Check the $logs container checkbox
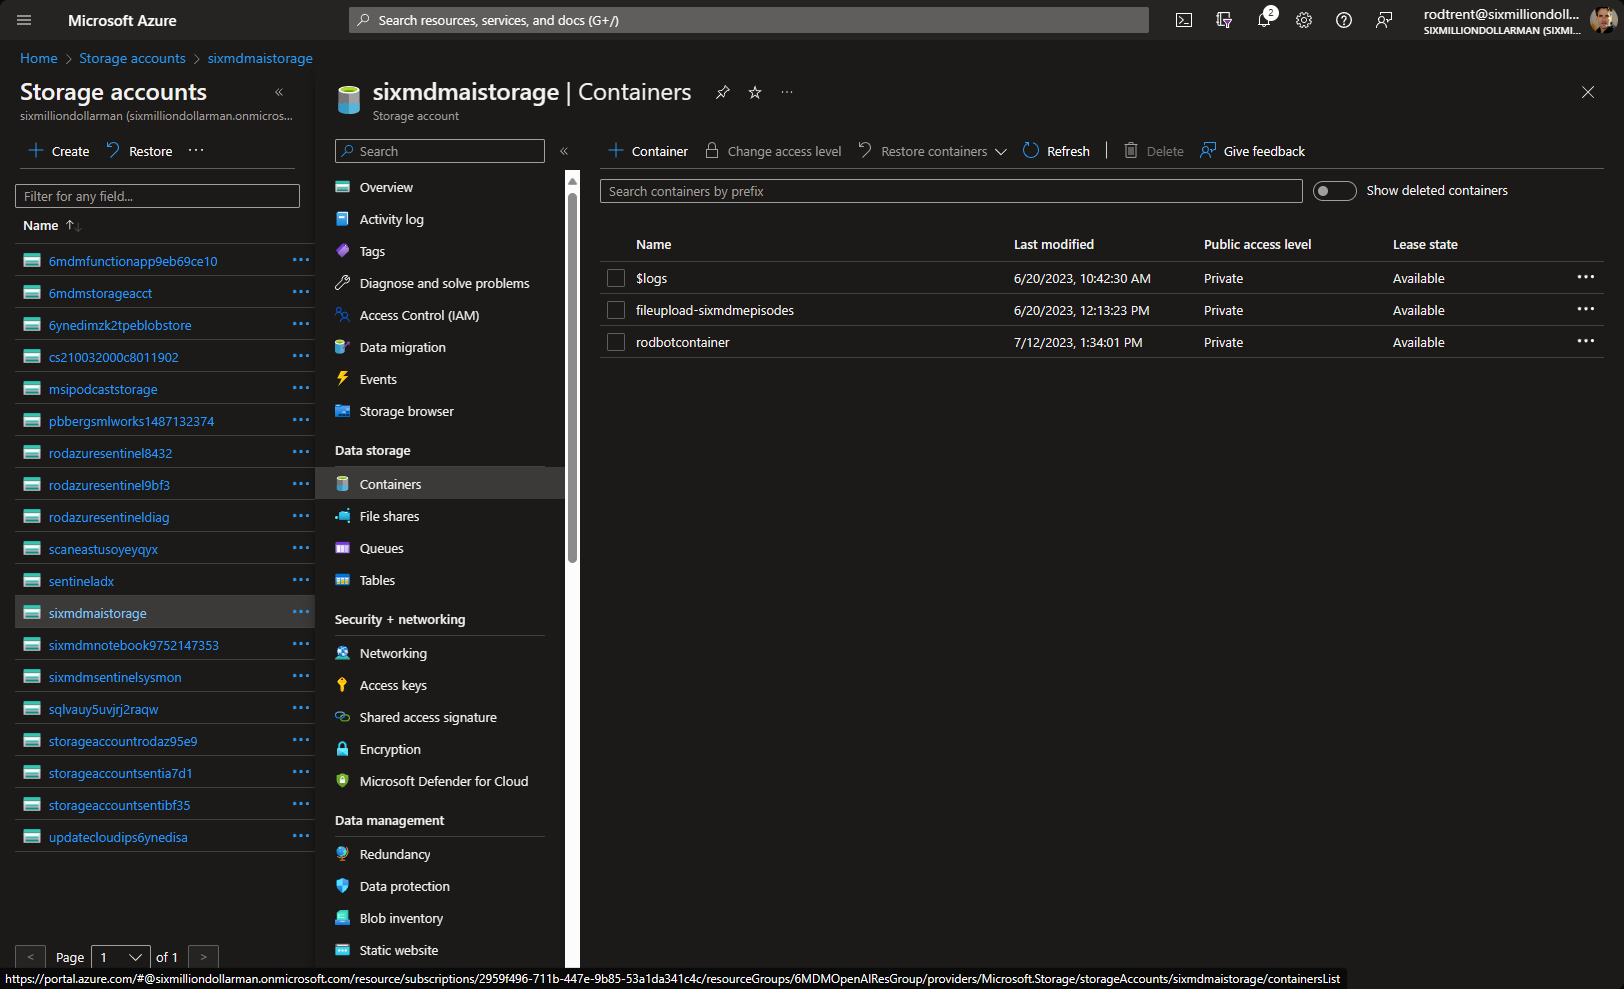This screenshot has width=1624, height=989. click(x=616, y=278)
